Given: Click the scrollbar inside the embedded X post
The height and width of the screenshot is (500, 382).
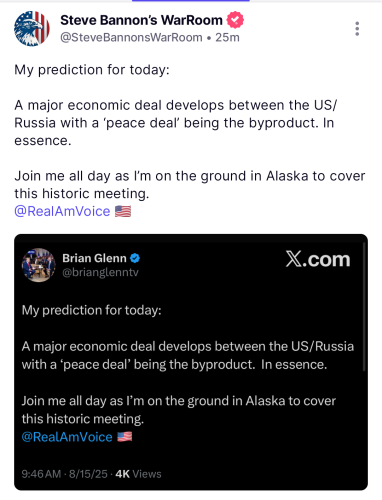Looking at the screenshot, I should point(364,307).
